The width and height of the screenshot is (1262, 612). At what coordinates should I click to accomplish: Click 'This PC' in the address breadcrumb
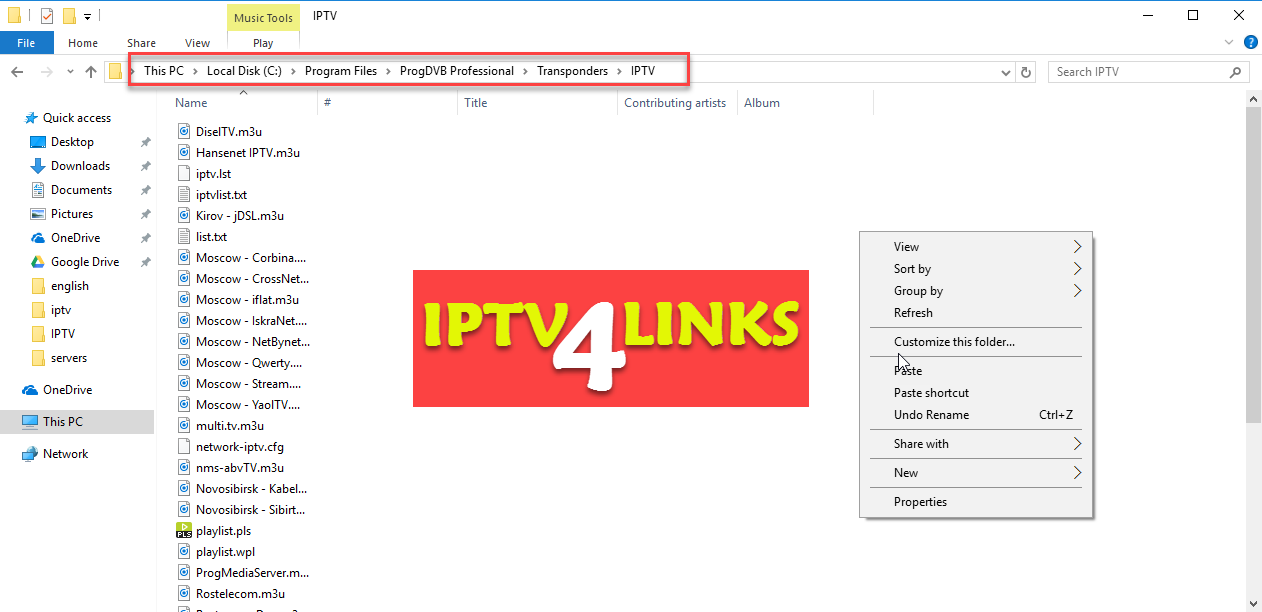point(164,71)
